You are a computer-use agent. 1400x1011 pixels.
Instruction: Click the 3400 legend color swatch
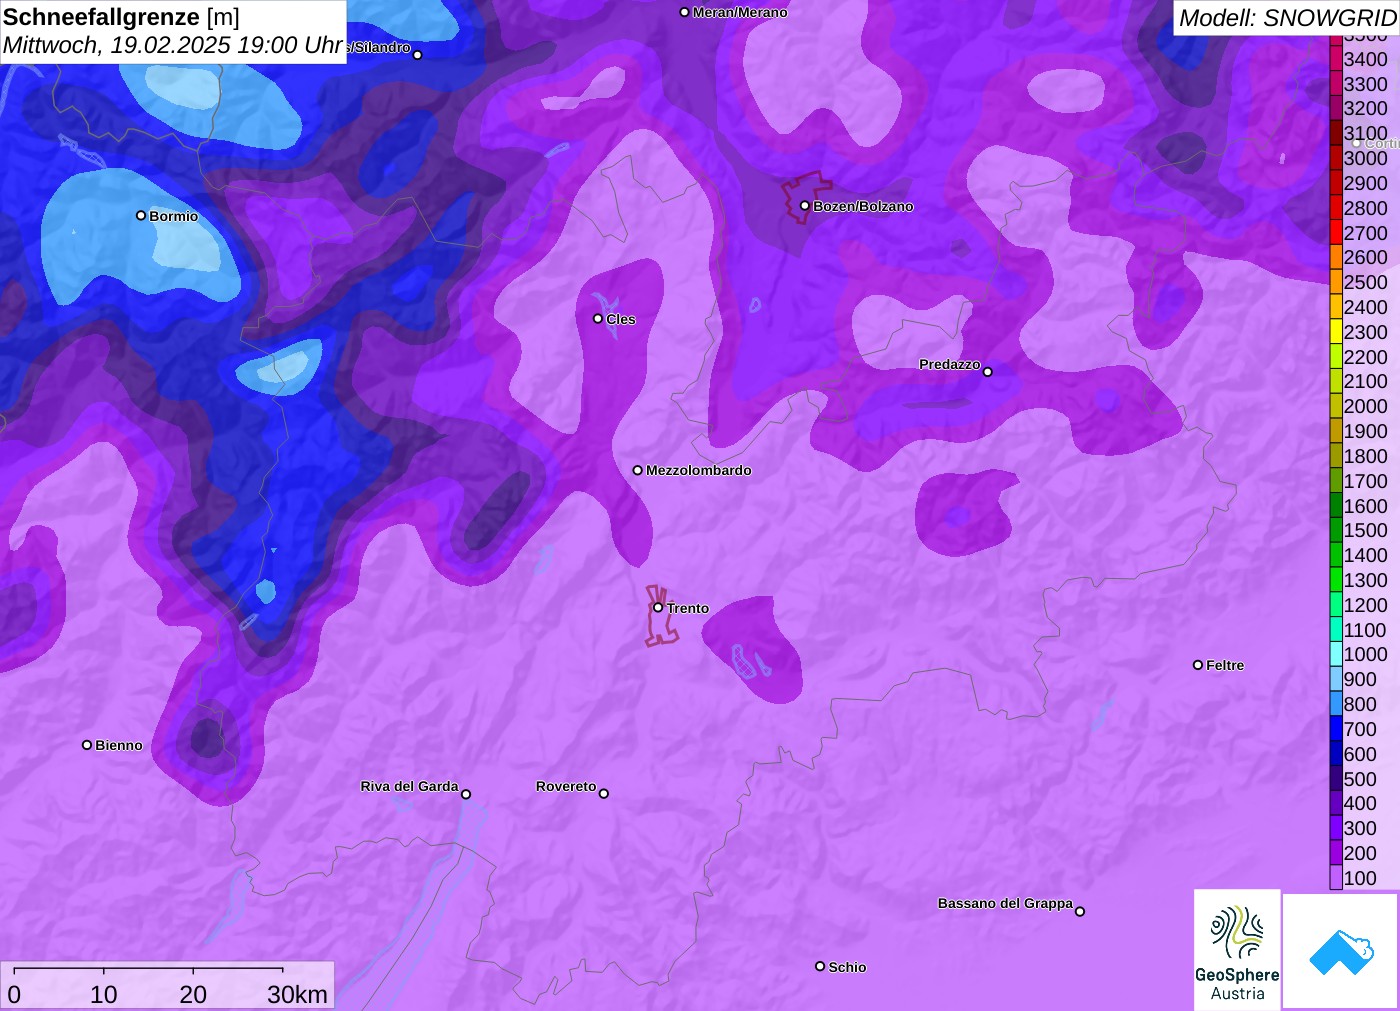(1336, 59)
